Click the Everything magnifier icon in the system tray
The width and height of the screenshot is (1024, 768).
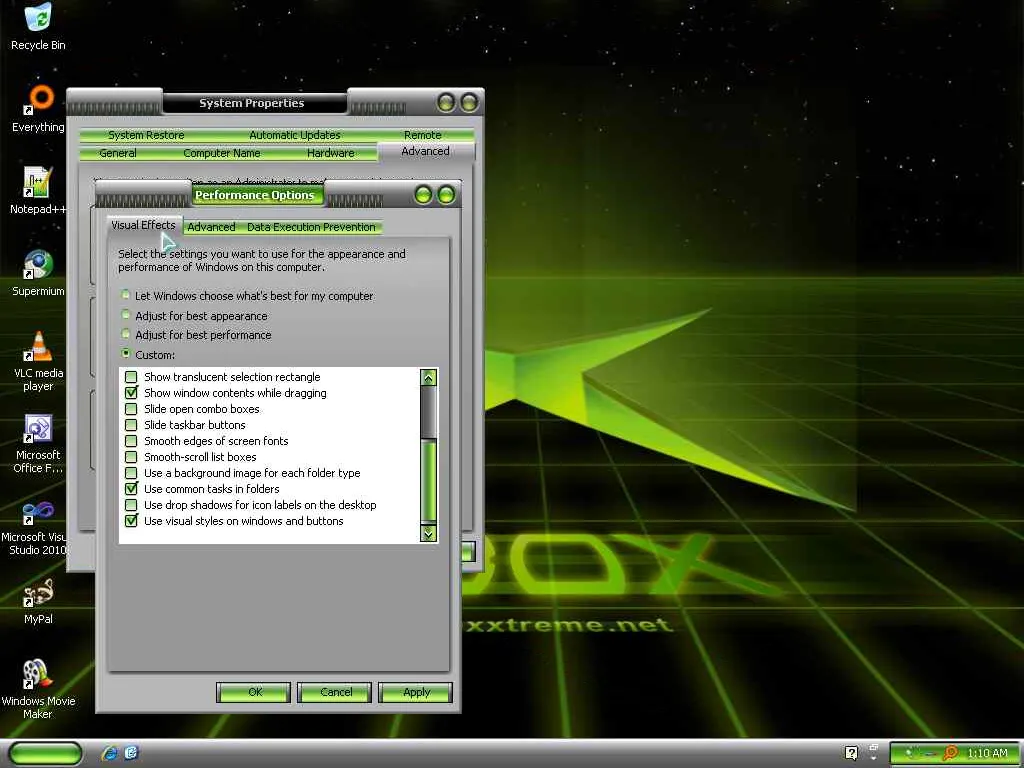(951, 753)
